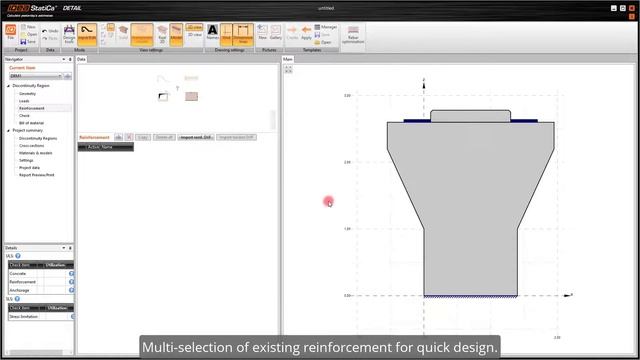Open the Current item combo box

pyautogui.click(x=36, y=76)
